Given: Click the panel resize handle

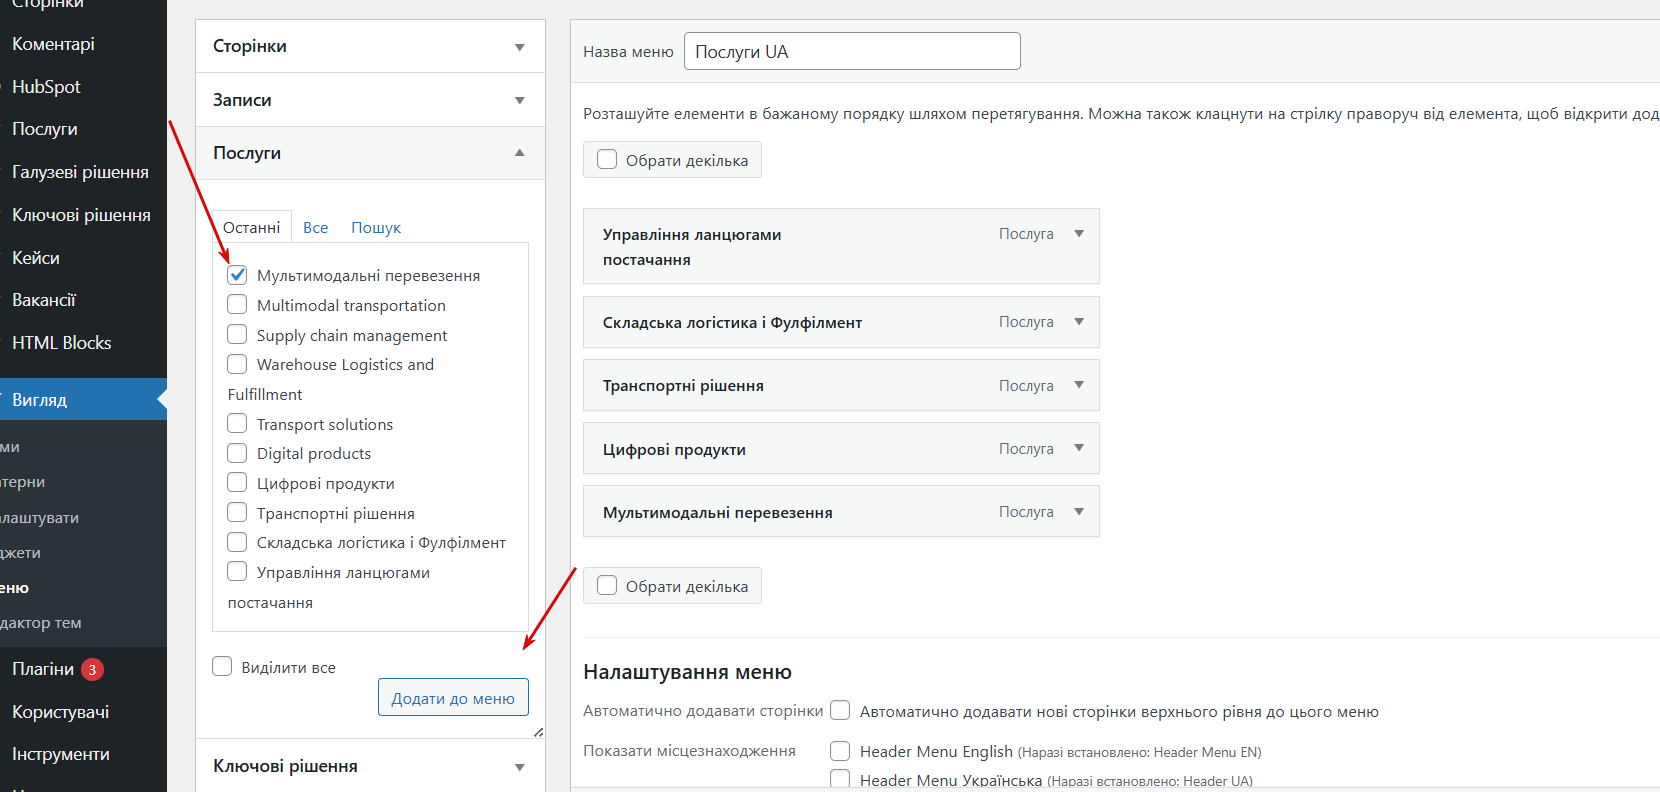Looking at the screenshot, I should [538, 732].
